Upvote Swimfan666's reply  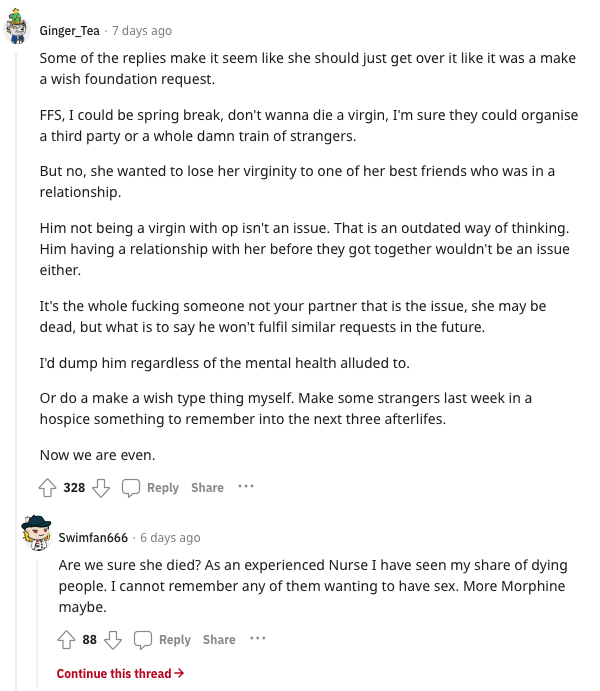click(67, 639)
